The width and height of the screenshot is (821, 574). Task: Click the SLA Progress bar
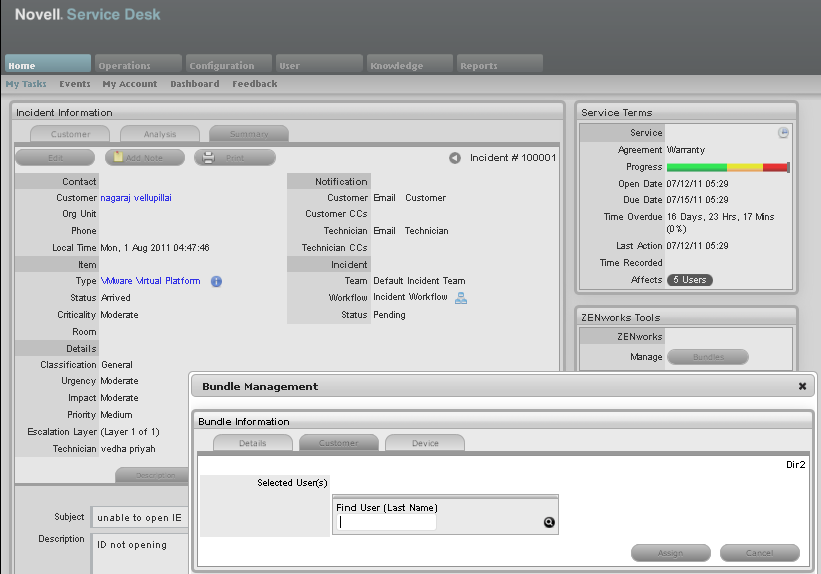coord(728,167)
